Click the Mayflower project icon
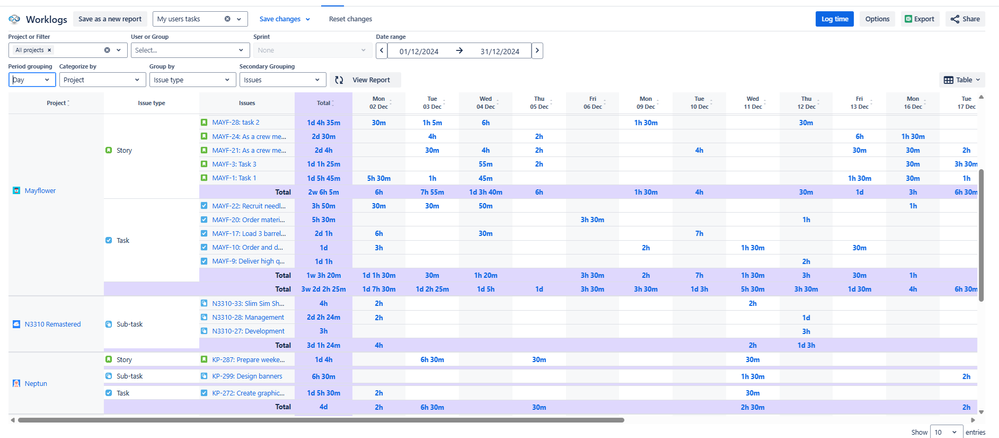This screenshot has height=438, width=999. [16, 190]
